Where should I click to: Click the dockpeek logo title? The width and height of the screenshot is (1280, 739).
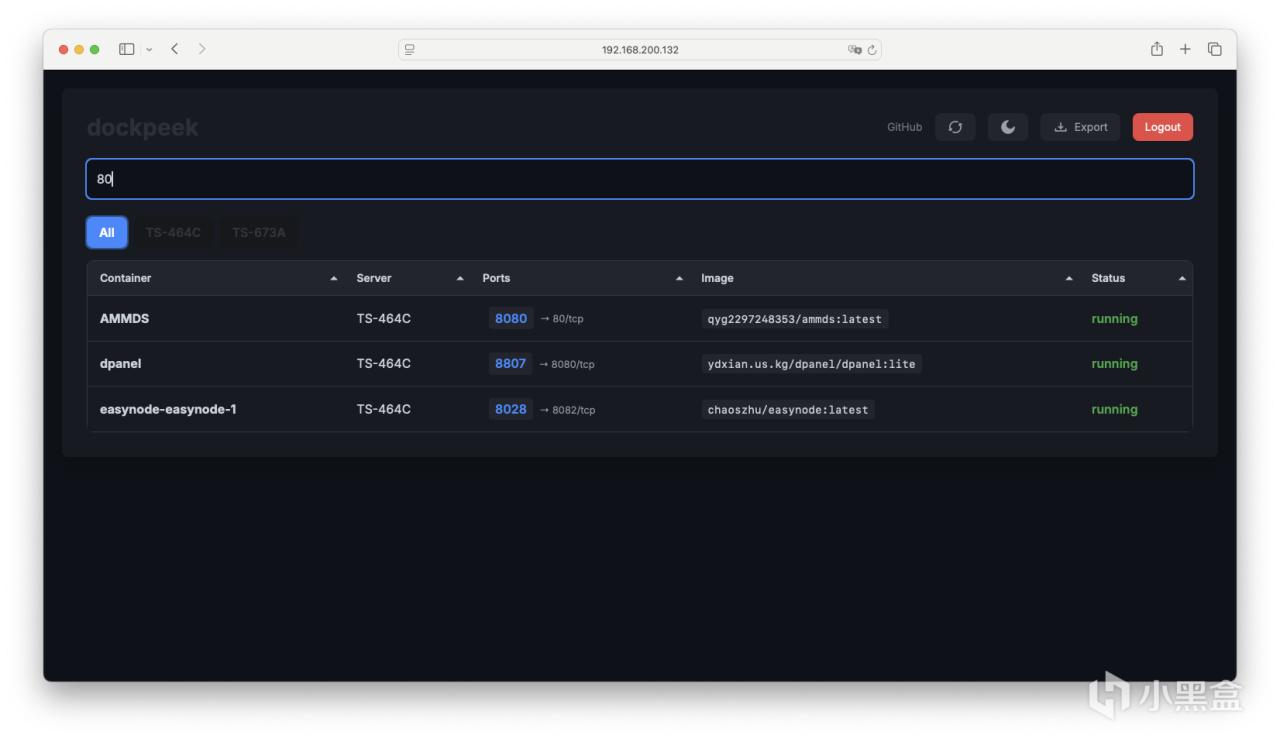[x=143, y=128]
